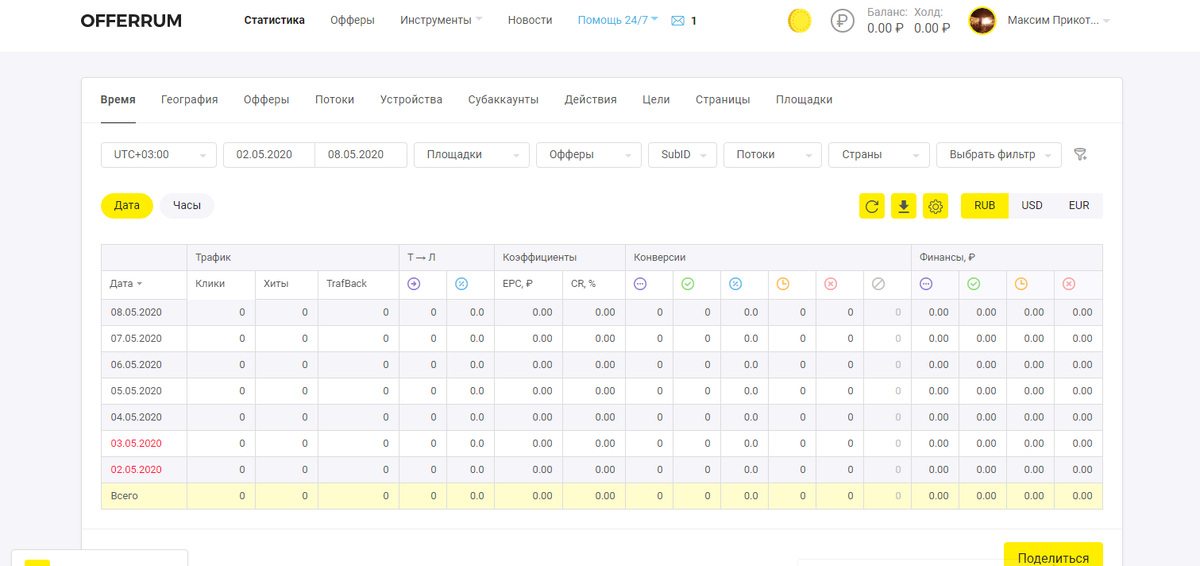Open table column settings gear

(x=936, y=206)
